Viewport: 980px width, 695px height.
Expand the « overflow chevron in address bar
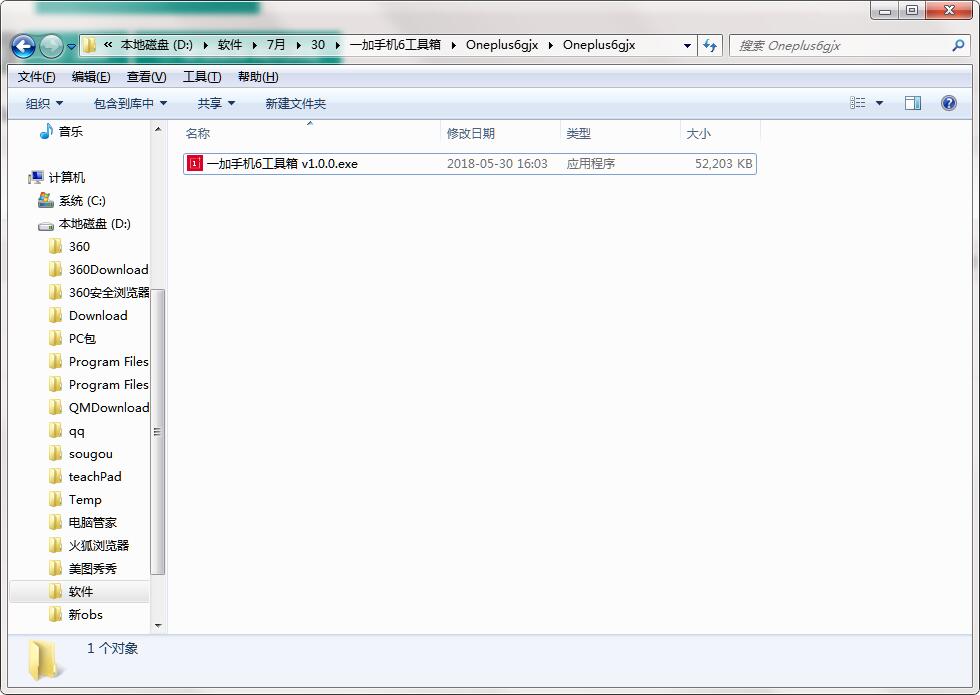click(x=108, y=45)
